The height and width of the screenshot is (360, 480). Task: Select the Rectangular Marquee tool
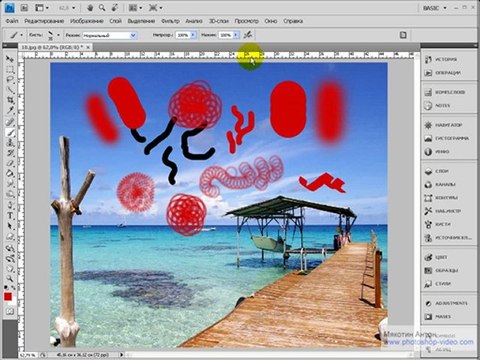[10, 70]
